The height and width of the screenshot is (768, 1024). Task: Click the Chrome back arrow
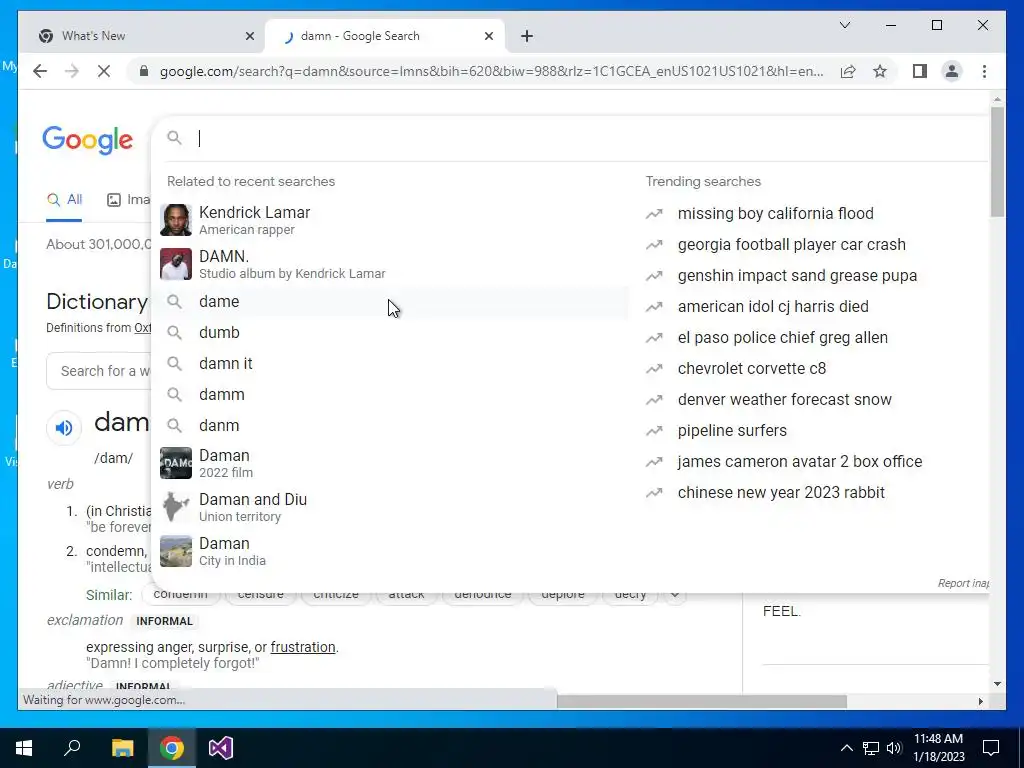(x=40, y=71)
